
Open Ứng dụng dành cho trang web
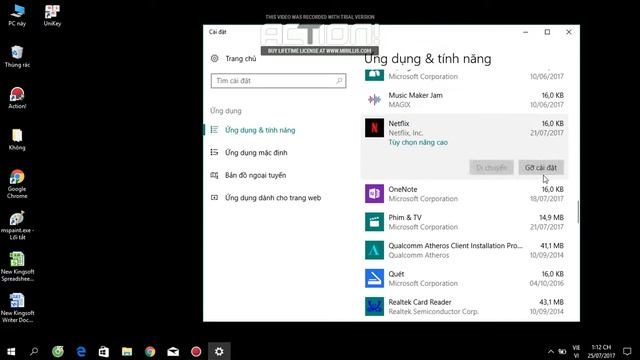pyautogui.click(x=273, y=198)
